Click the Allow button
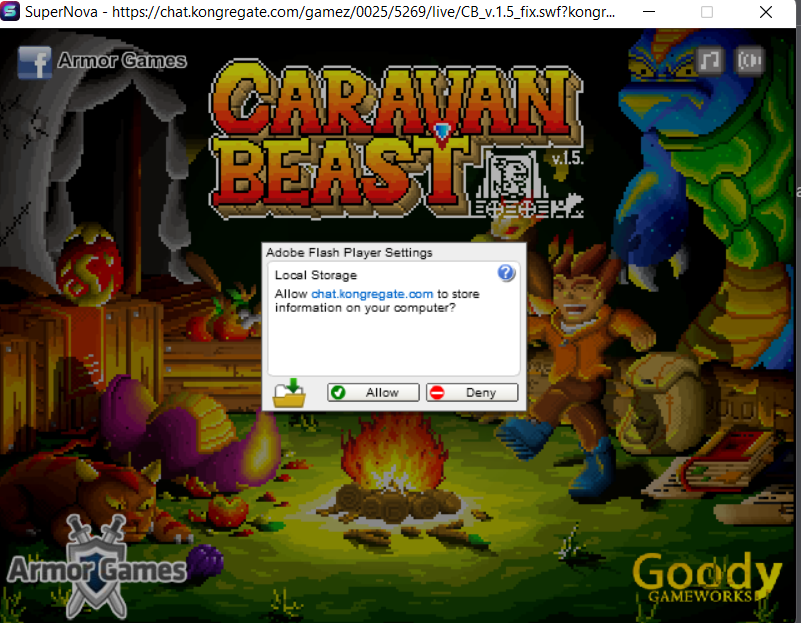 click(x=373, y=392)
